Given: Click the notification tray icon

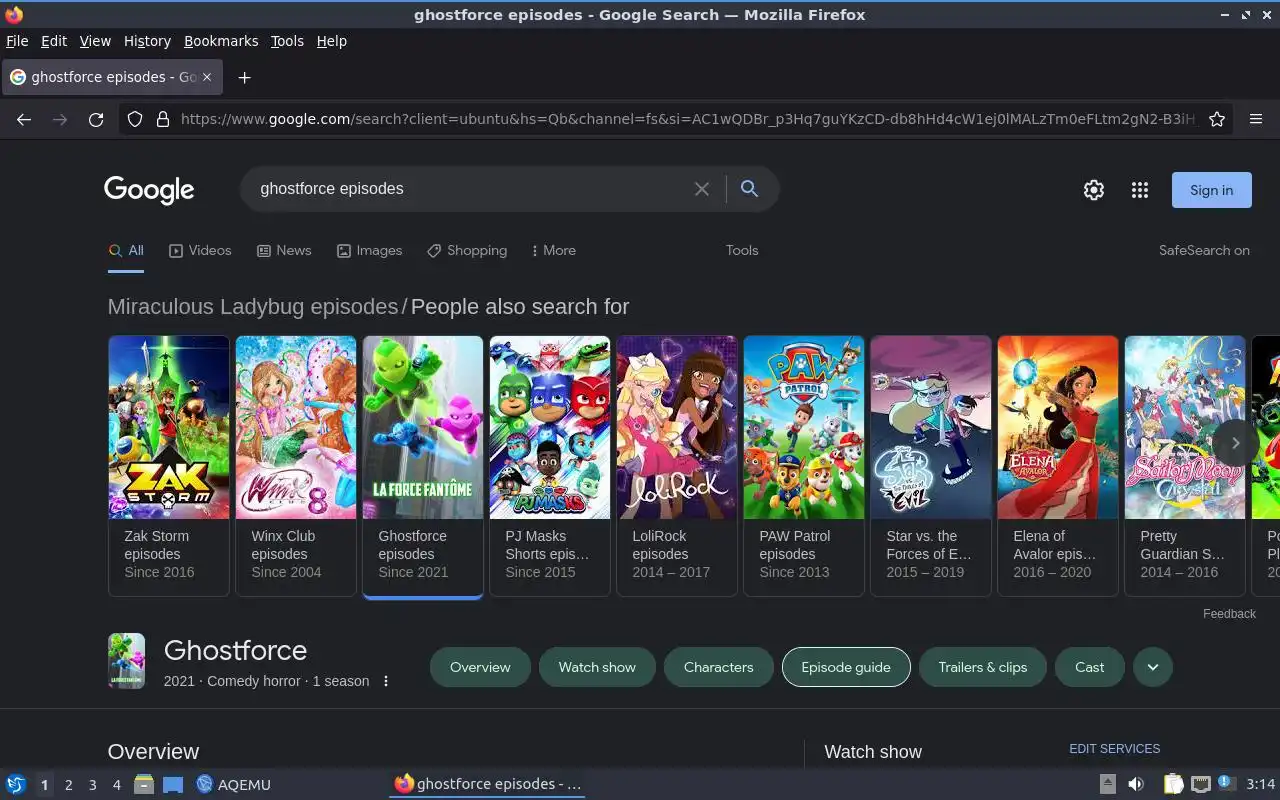Looking at the screenshot, I should tap(1226, 784).
